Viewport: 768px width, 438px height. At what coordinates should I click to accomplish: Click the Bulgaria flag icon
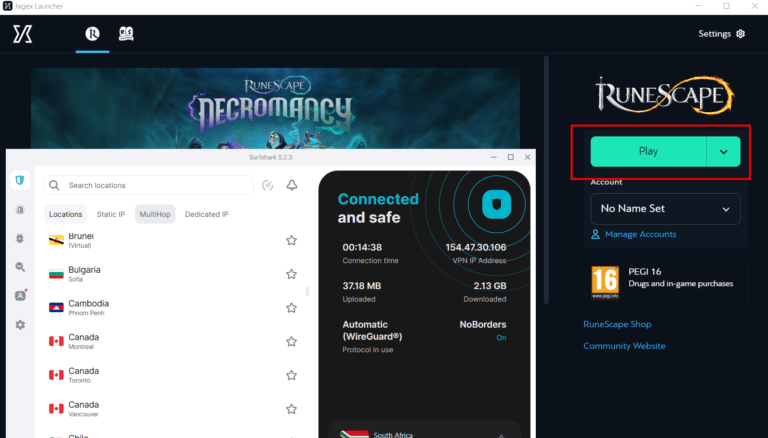click(56, 274)
